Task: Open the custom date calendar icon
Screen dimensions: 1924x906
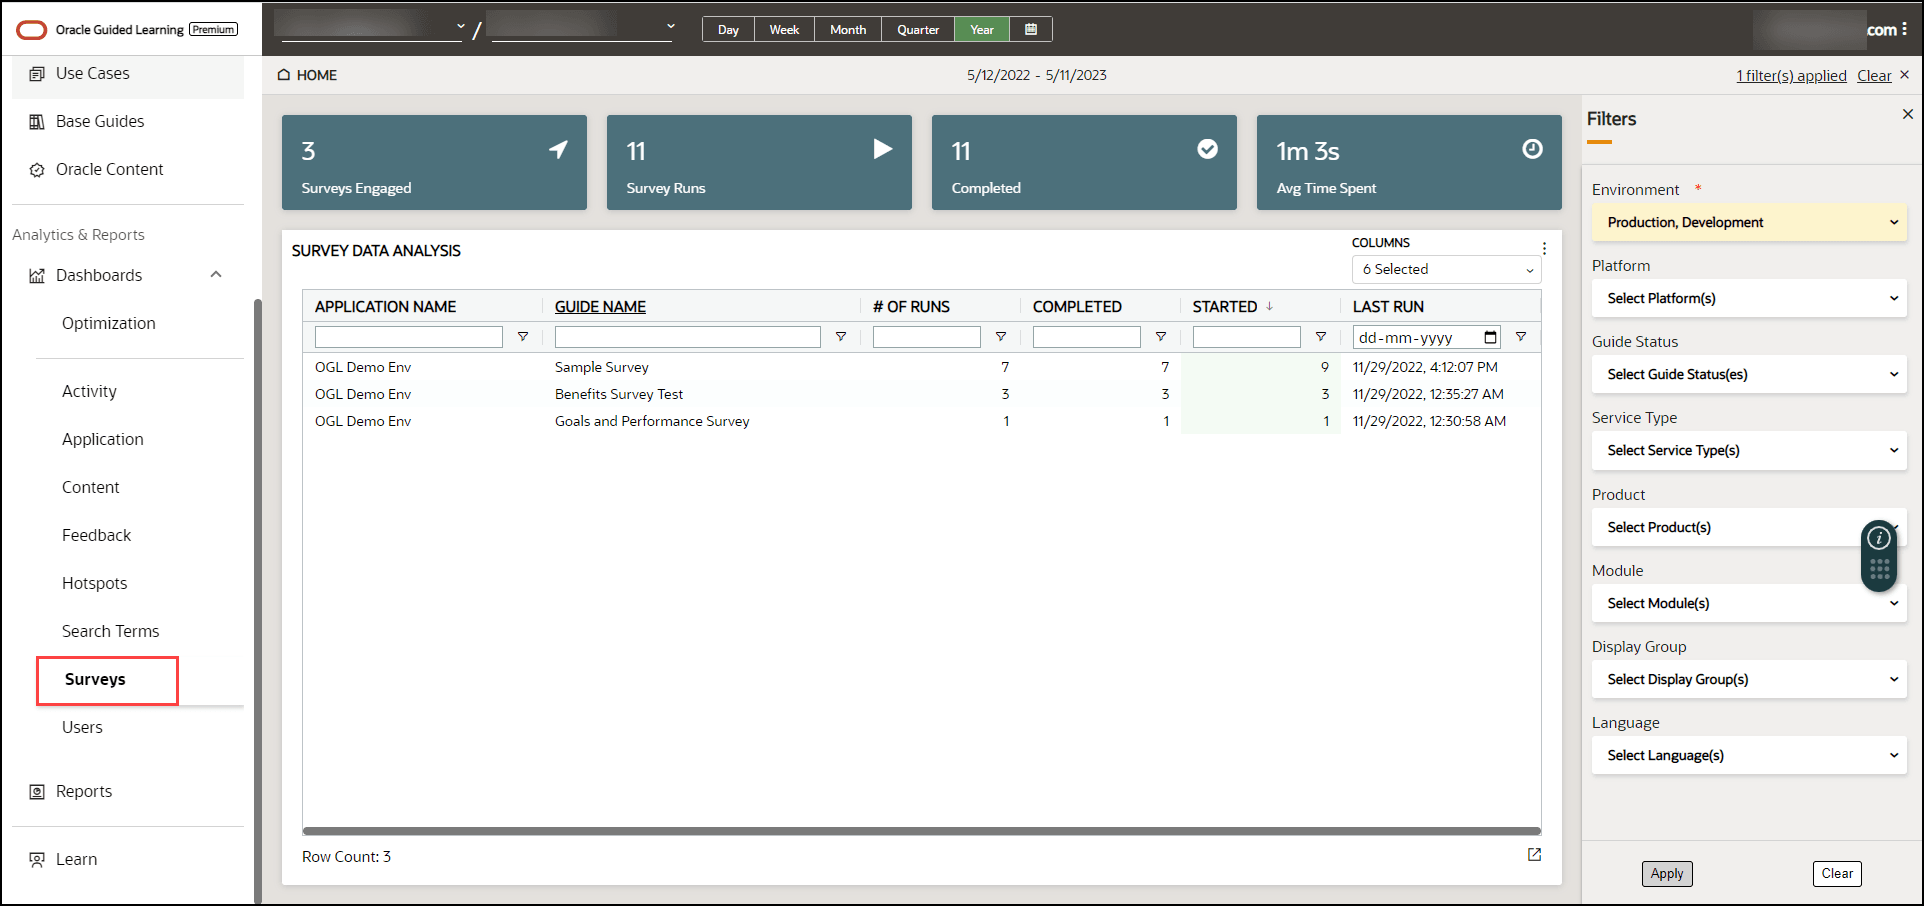Action: point(1031,30)
